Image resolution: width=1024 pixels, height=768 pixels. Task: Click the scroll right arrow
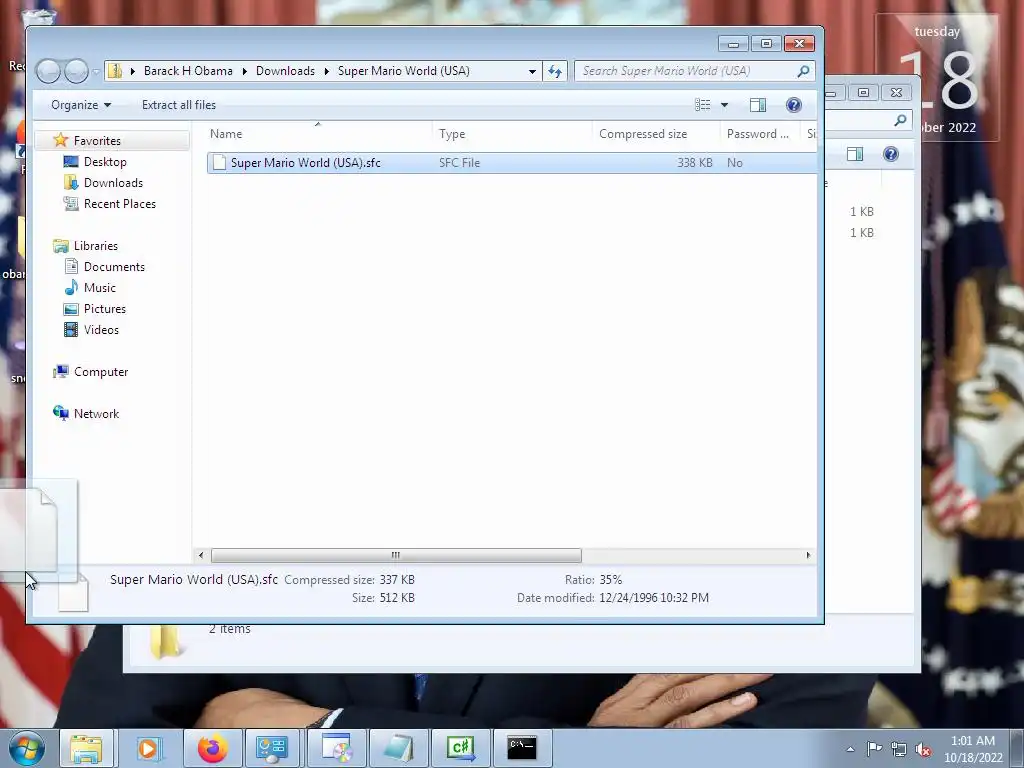click(808, 555)
